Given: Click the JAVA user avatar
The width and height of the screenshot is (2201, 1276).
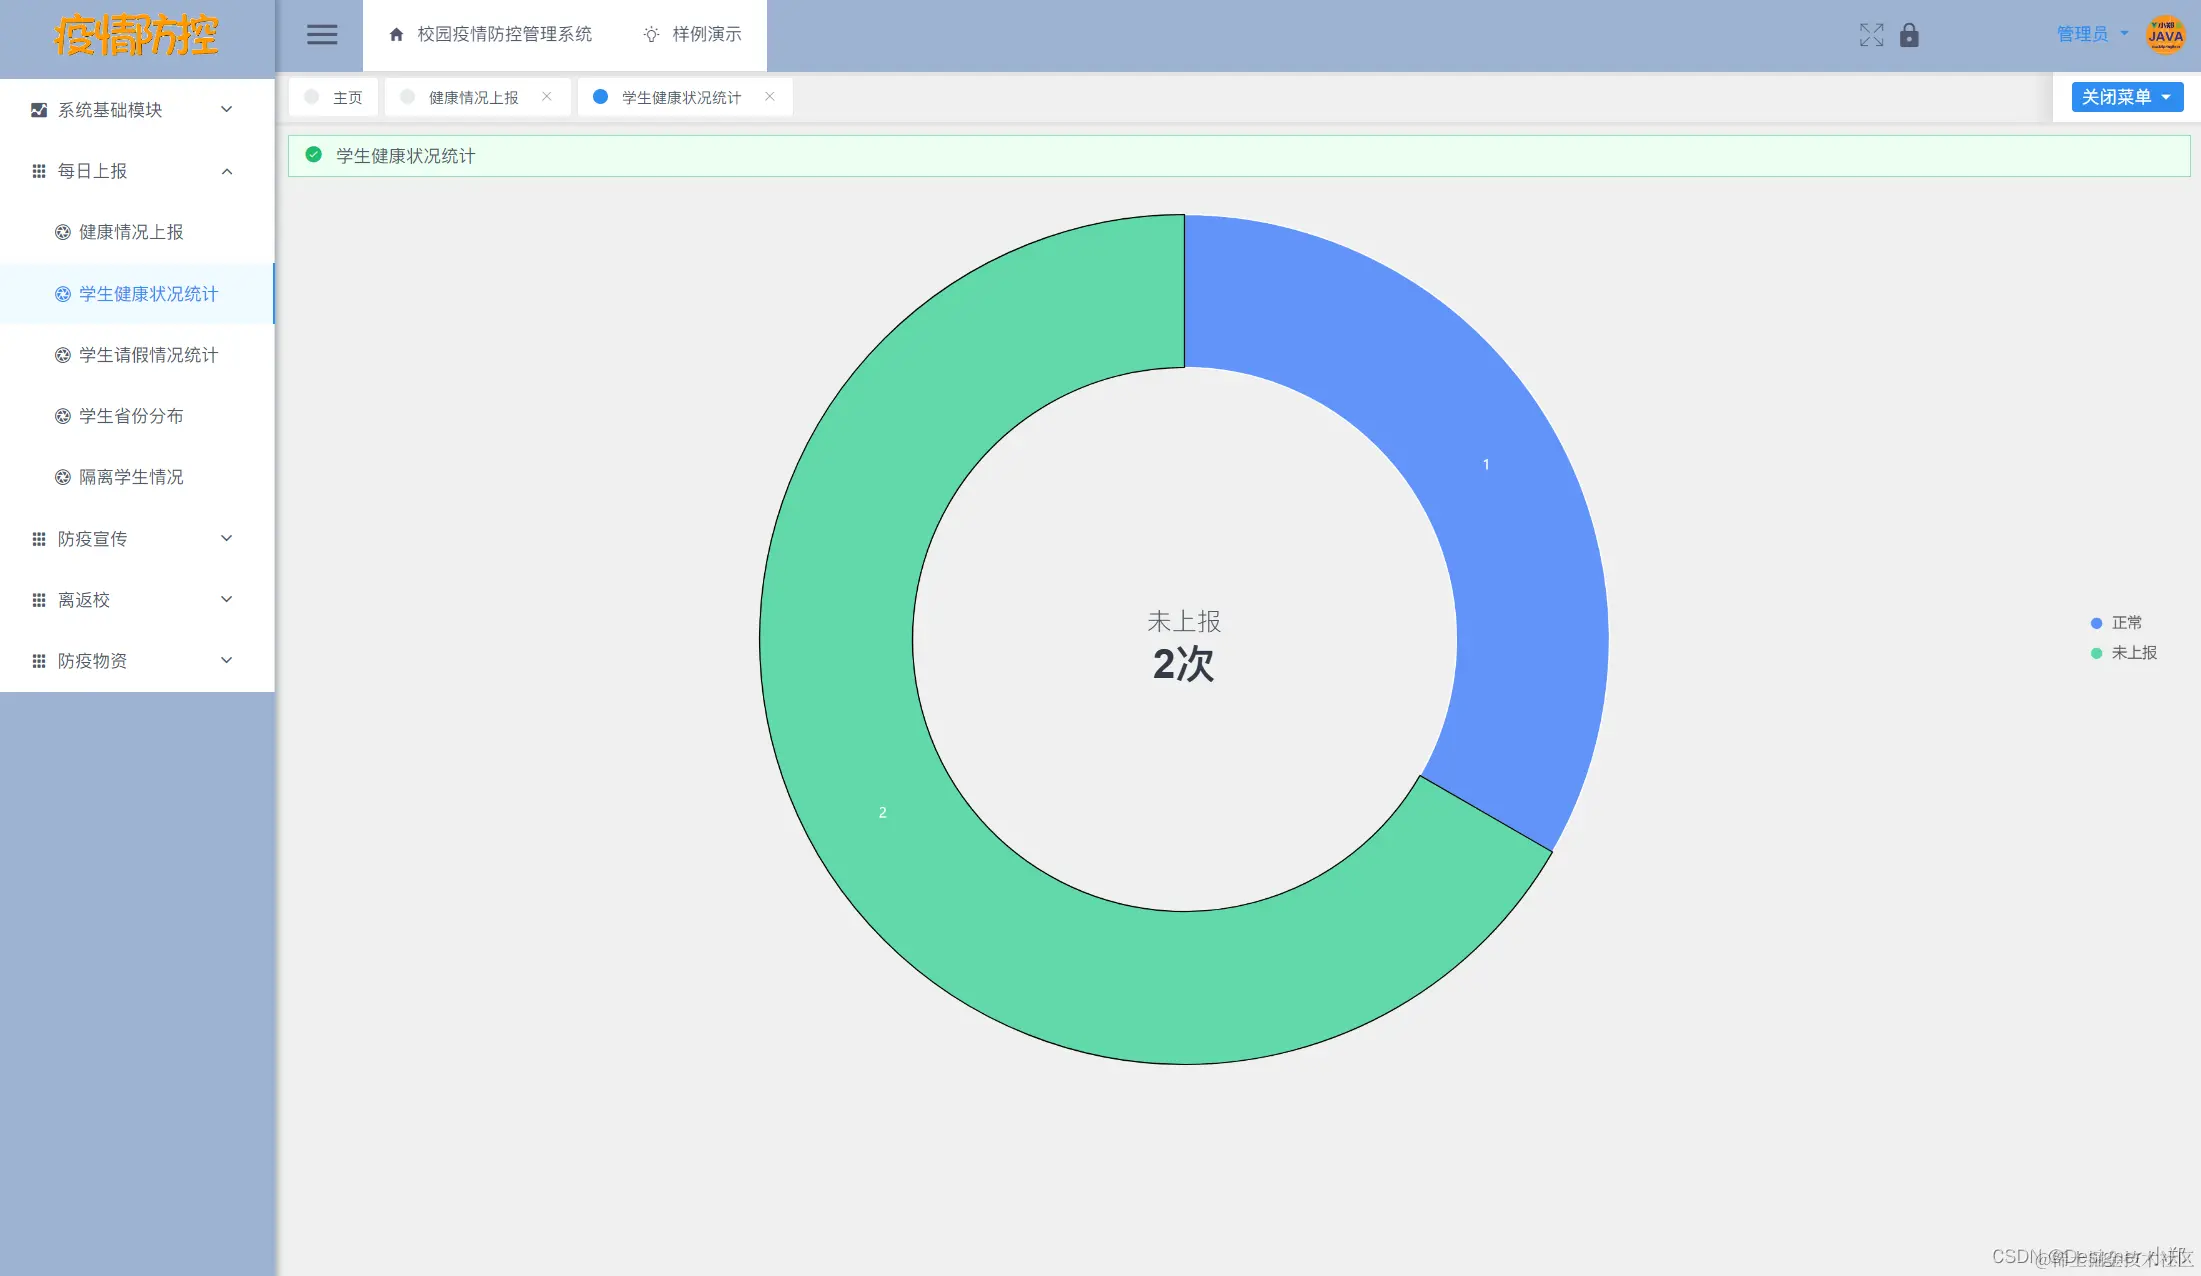Looking at the screenshot, I should coord(2165,35).
